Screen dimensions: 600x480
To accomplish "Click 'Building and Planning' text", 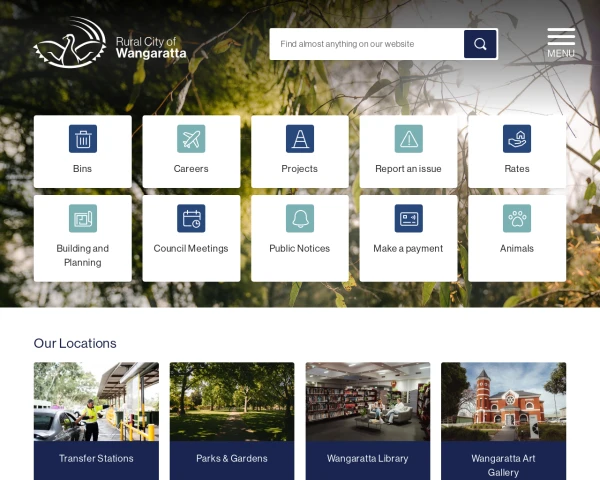I will [83, 255].
